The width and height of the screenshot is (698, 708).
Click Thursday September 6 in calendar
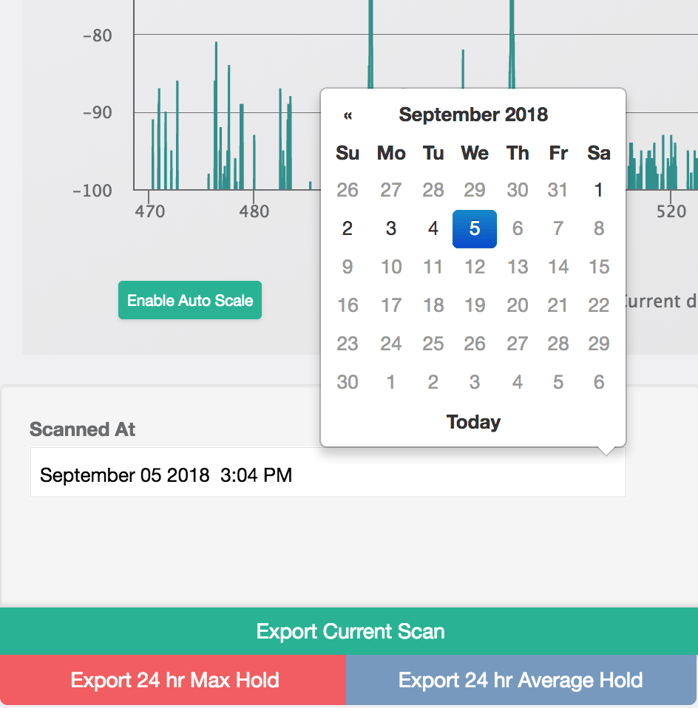pos(517,228)
